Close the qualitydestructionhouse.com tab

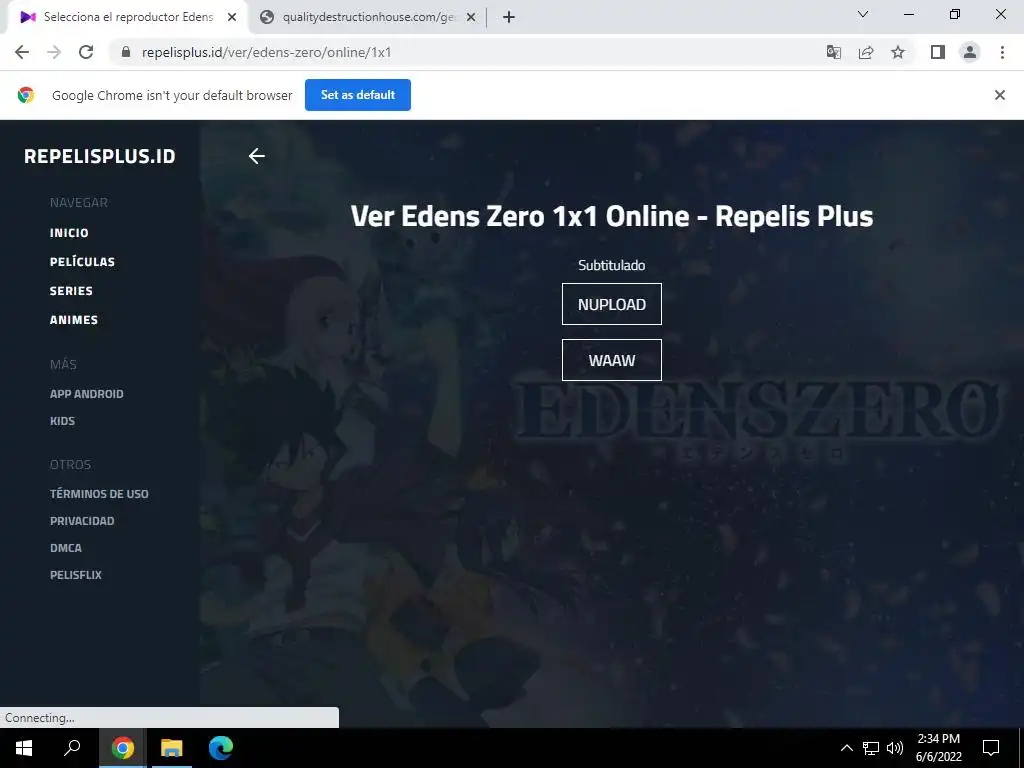point(471,18)
